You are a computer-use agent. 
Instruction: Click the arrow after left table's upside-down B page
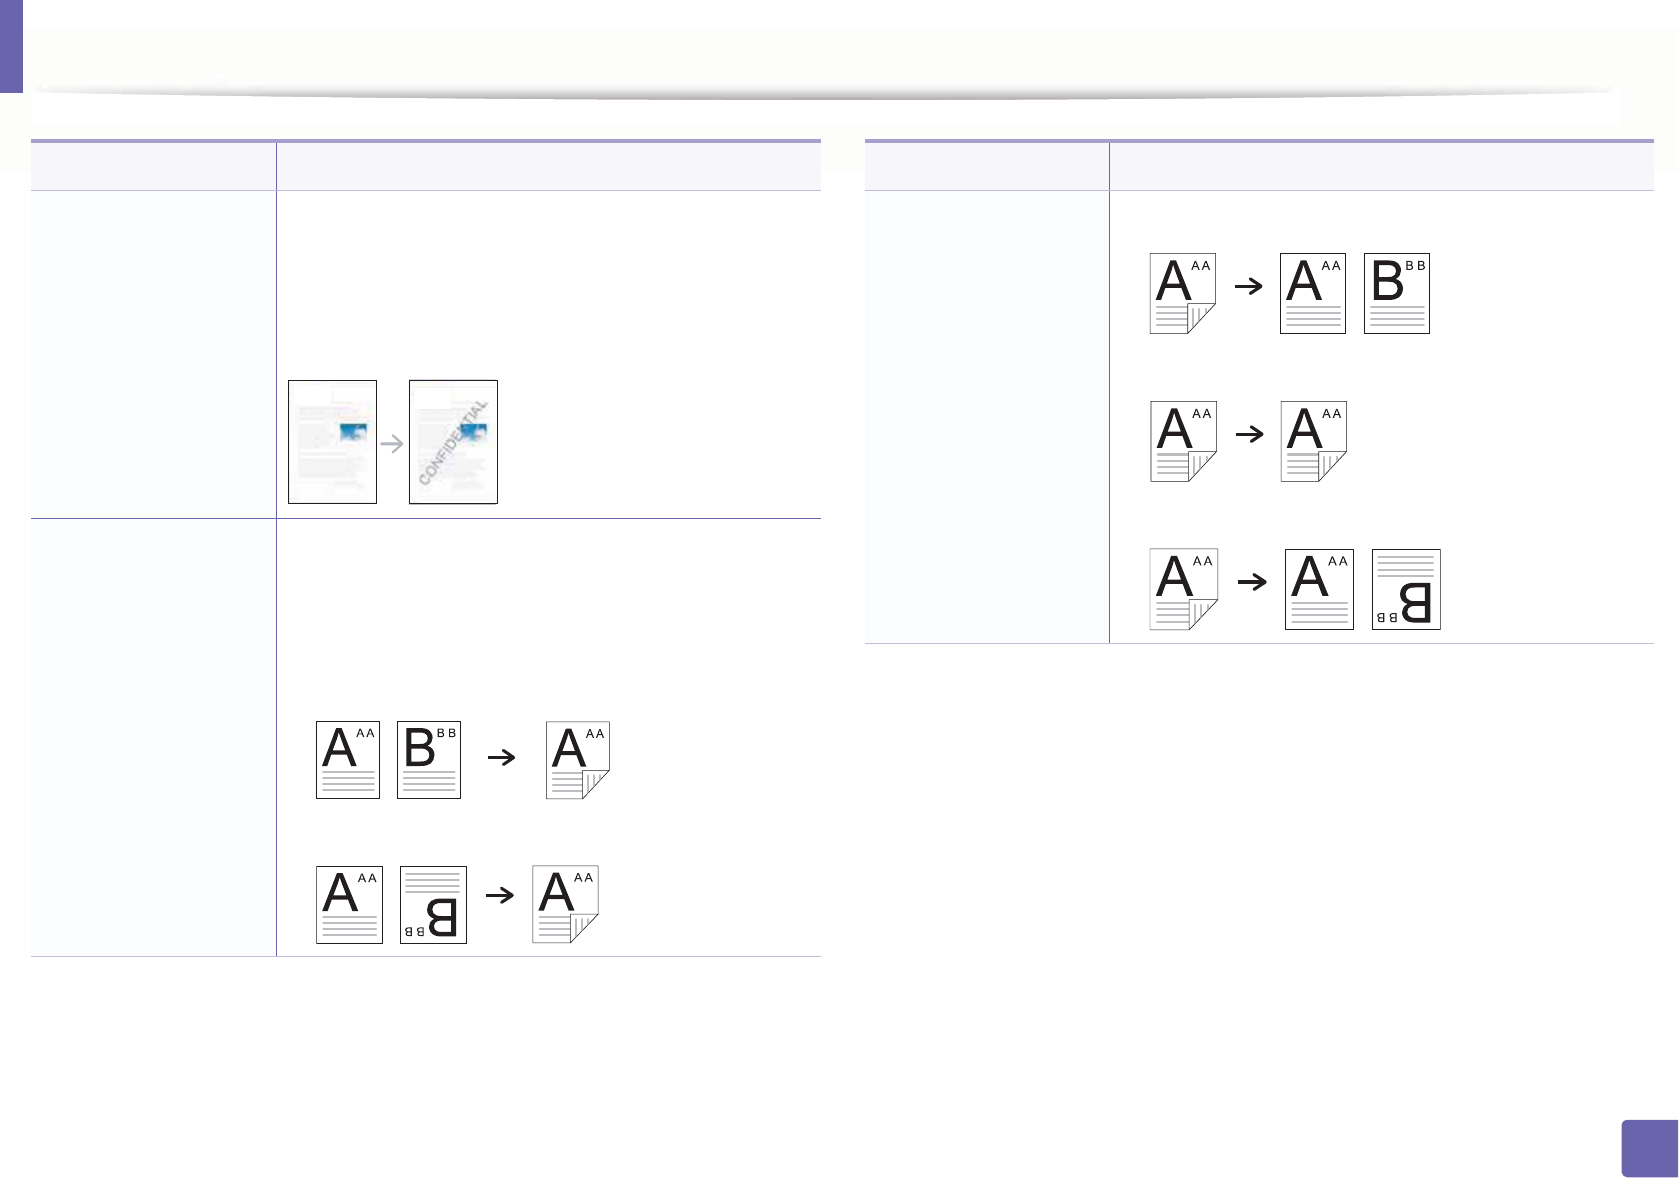(x=499, y=895)
